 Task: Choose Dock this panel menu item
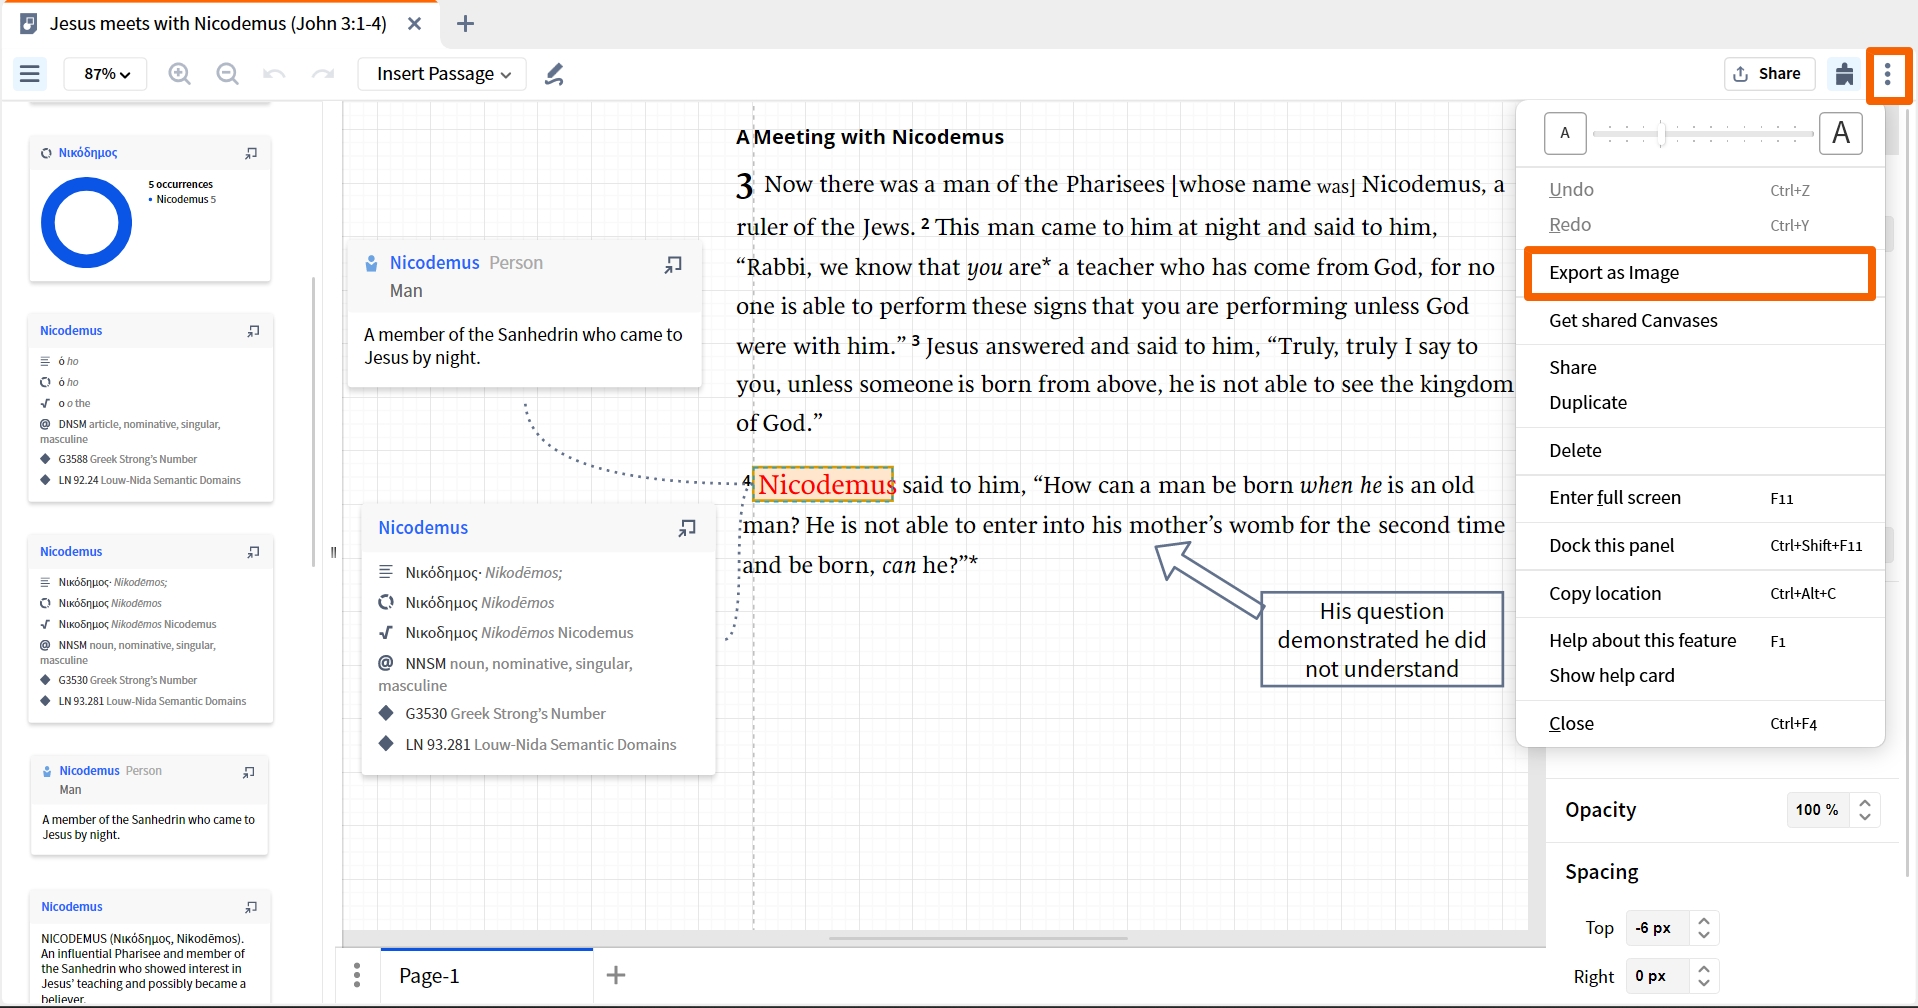1700,546
